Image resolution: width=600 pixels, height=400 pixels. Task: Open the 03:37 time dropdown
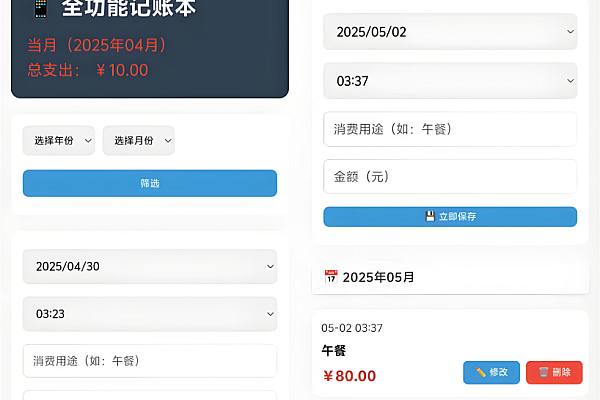tap(450, 81)
